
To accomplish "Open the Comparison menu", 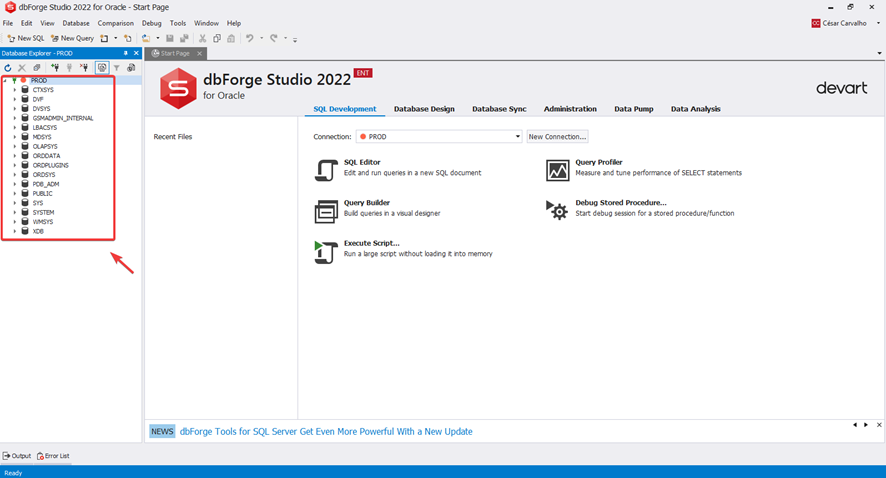I will tap(115, 23).
